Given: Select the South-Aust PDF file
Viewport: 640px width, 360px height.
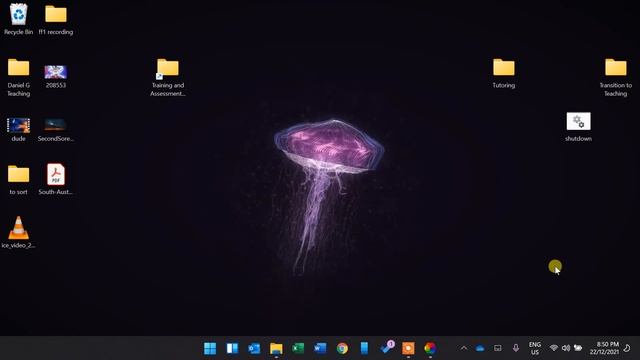Looking at the screenshot, I should coord(56,179).
